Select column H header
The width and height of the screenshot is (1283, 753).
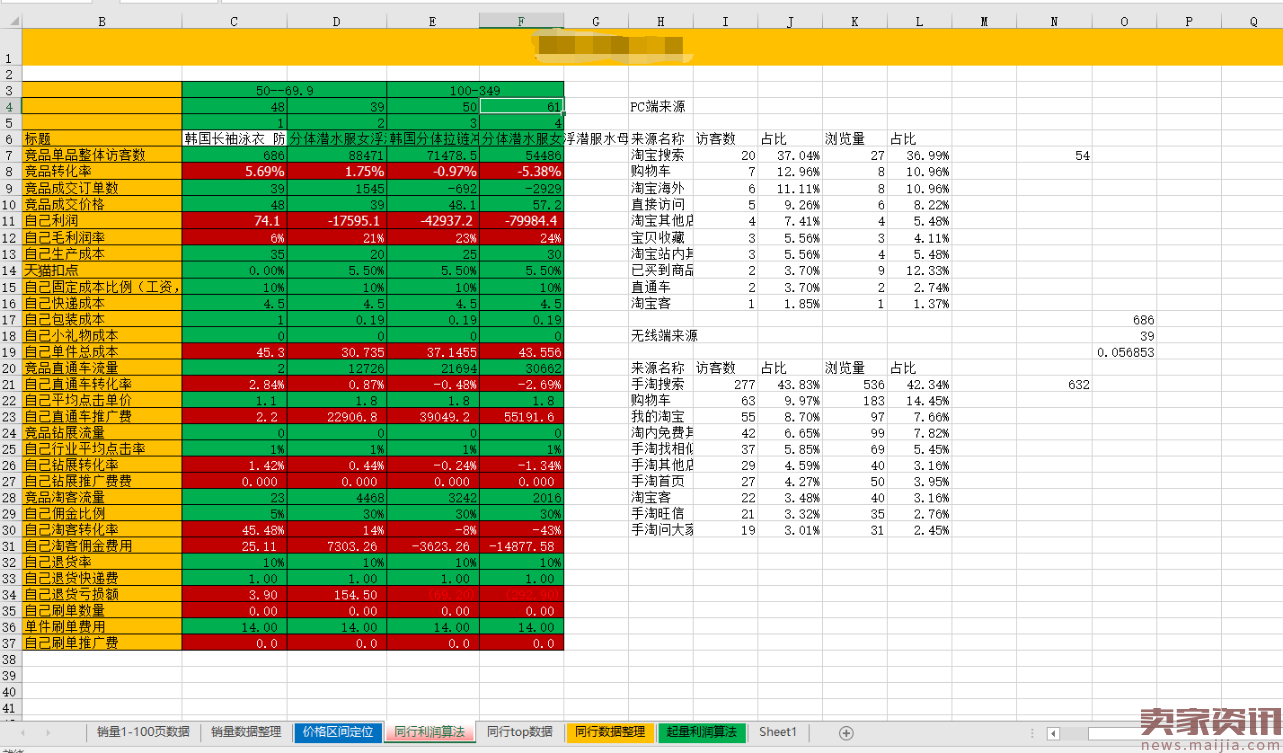[661, 21]
